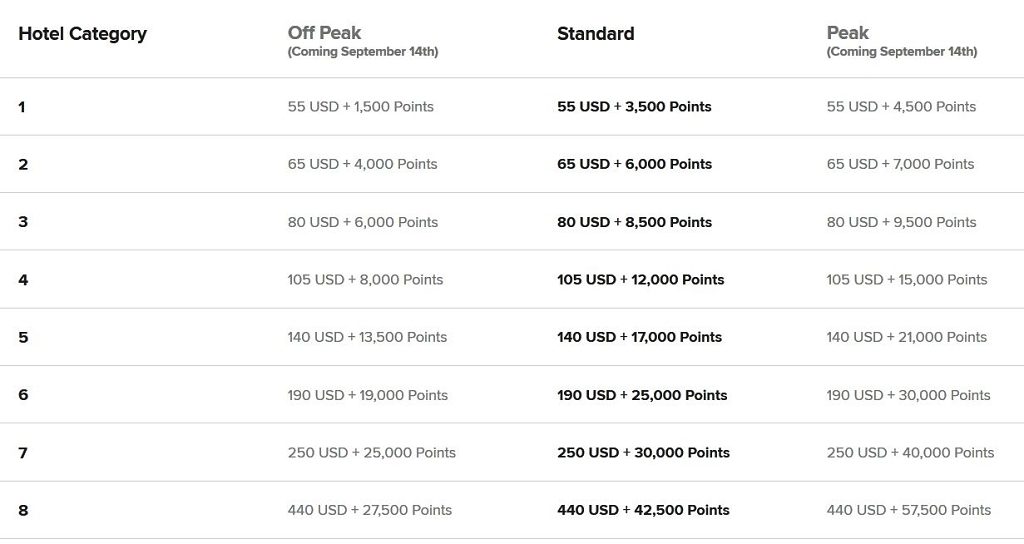The image size is (1024, 544).
Task: Click 440 USD + 27,500 Points cell
Action: point(369,511)
